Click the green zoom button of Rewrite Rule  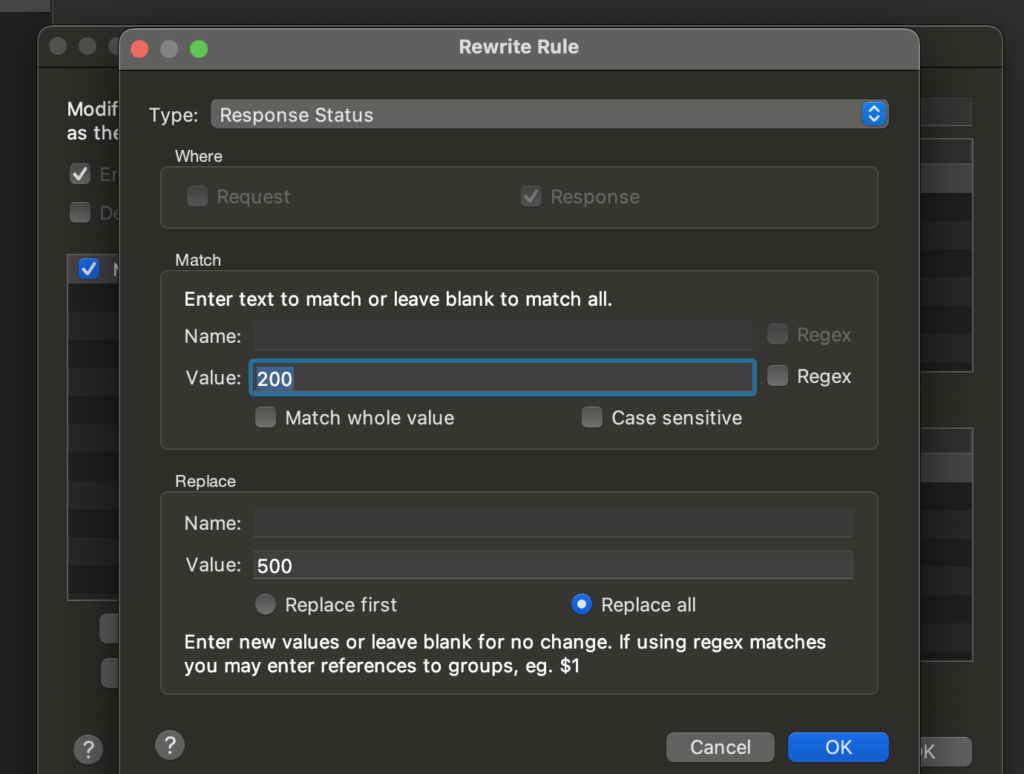pos(198,48)
